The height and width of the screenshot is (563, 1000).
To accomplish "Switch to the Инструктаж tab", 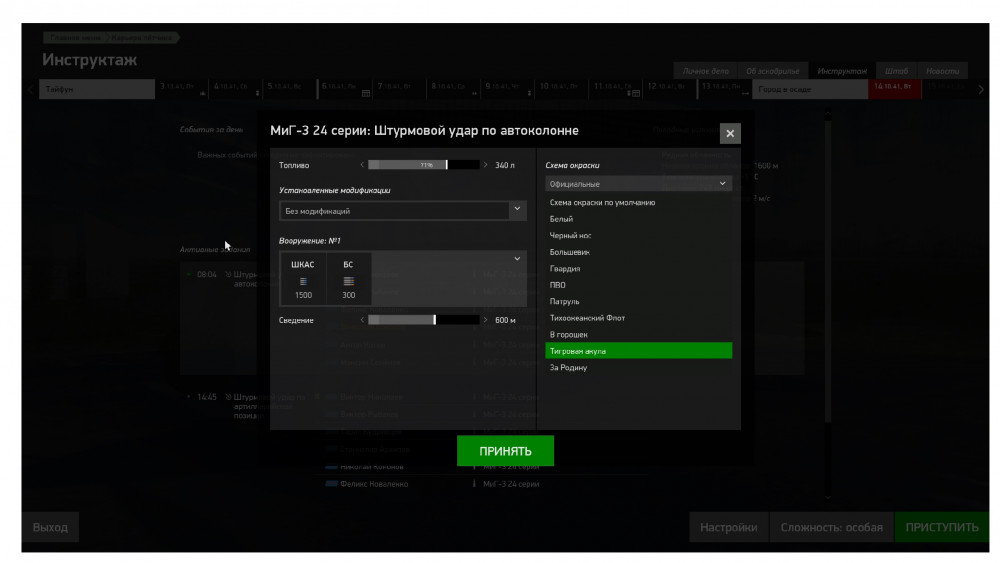I will [x=842, y=71].
